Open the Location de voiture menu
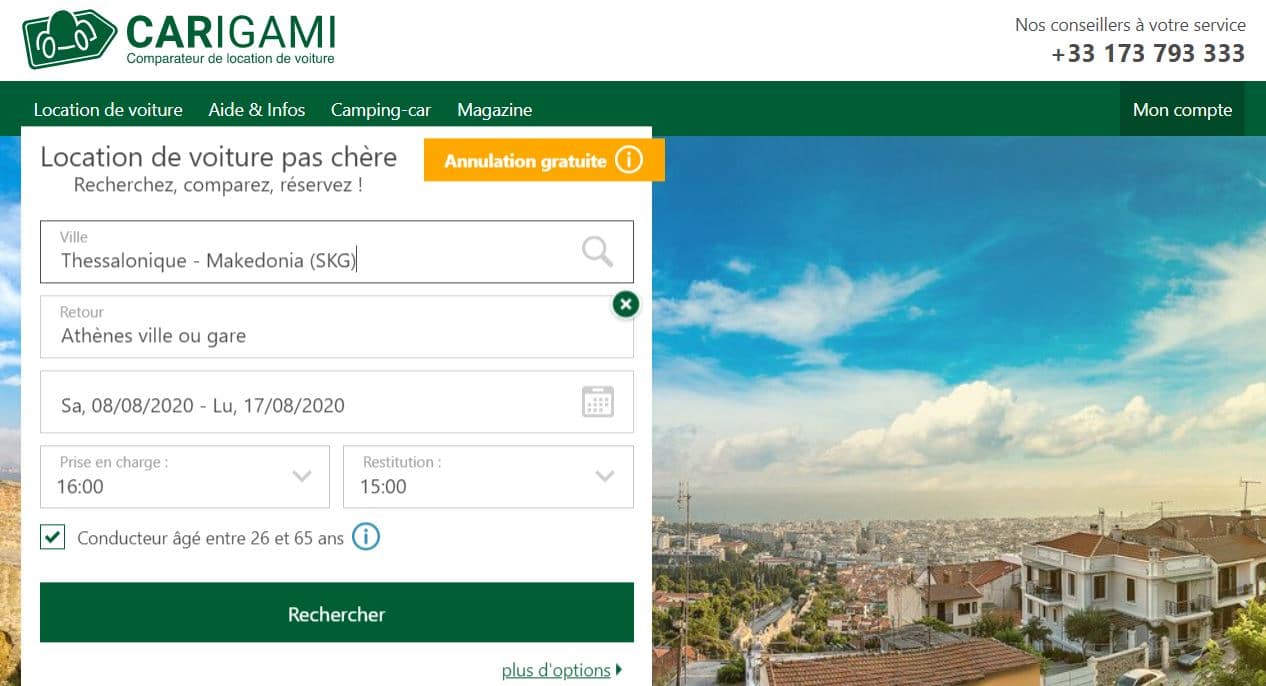This screenshot has width=1266, height=686. [x=108, y=110]
